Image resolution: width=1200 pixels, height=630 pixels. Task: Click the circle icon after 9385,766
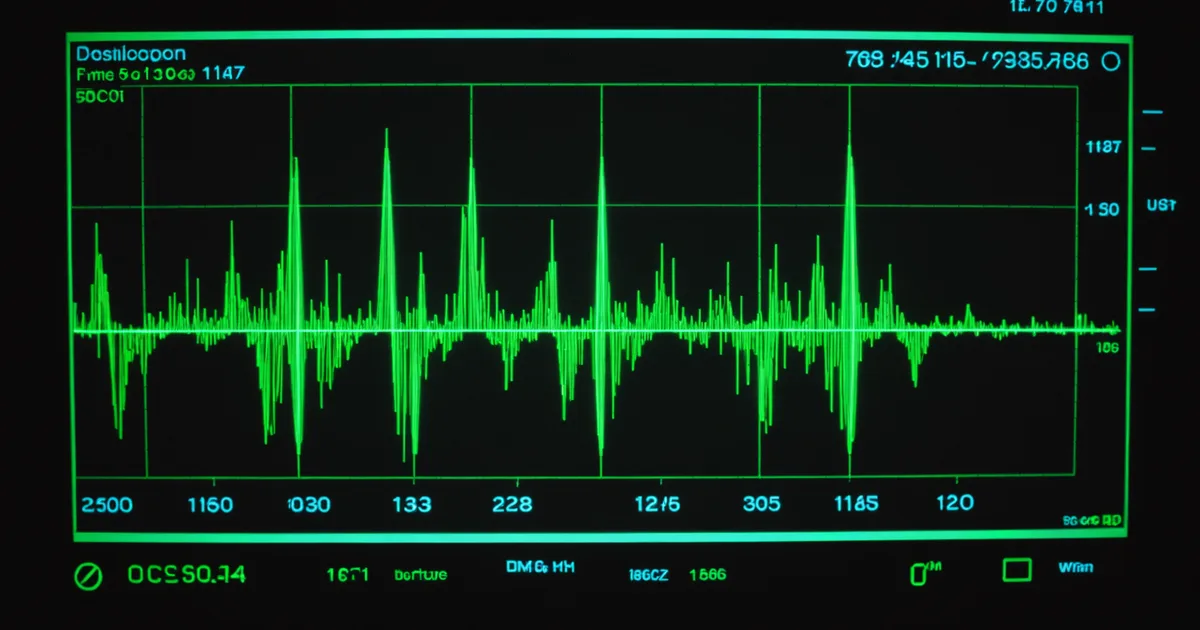tap(1110, 61)
